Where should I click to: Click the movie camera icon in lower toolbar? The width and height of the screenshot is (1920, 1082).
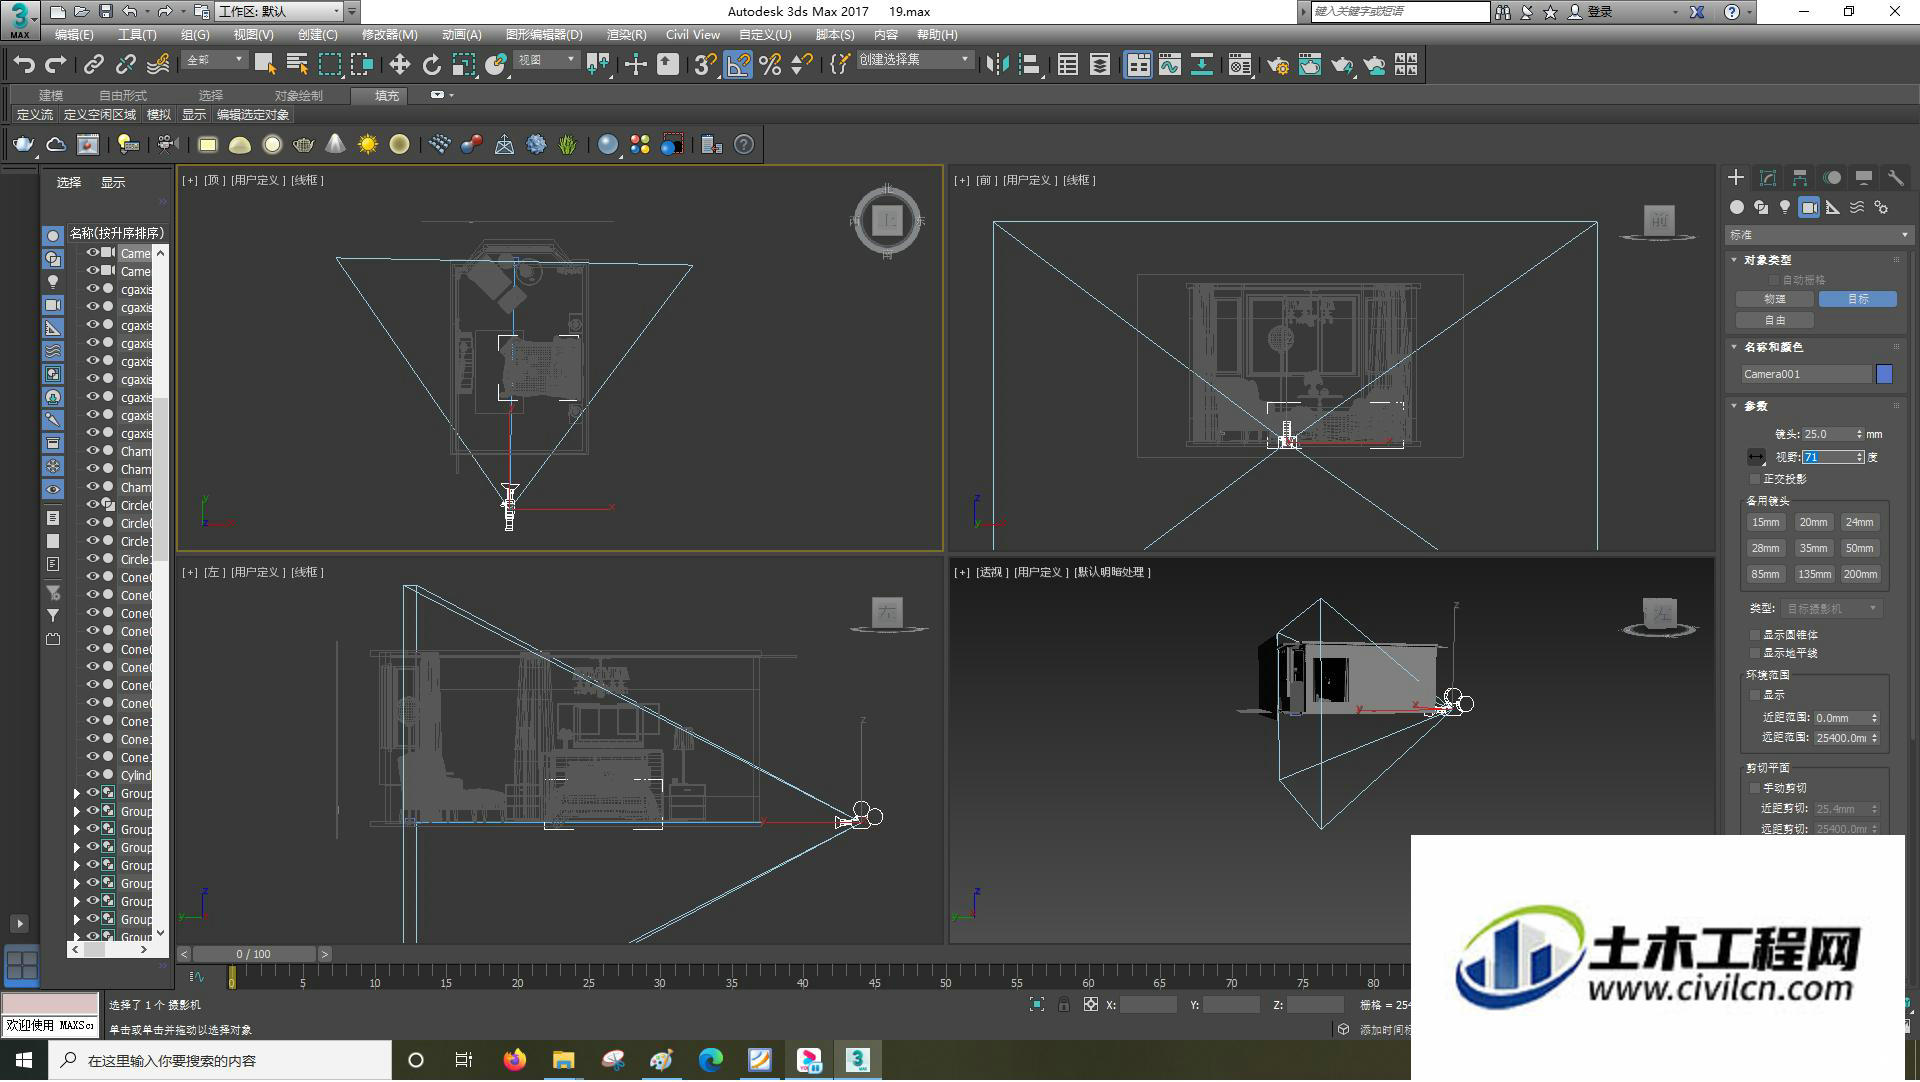tap(167, 145)
